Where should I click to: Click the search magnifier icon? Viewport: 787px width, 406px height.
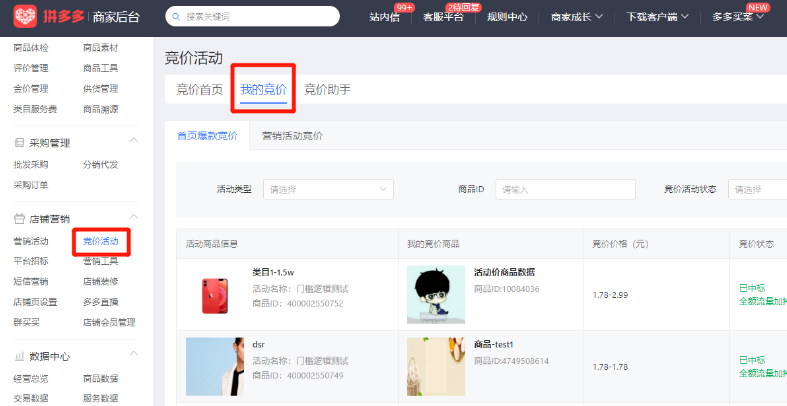coord(177,17)
